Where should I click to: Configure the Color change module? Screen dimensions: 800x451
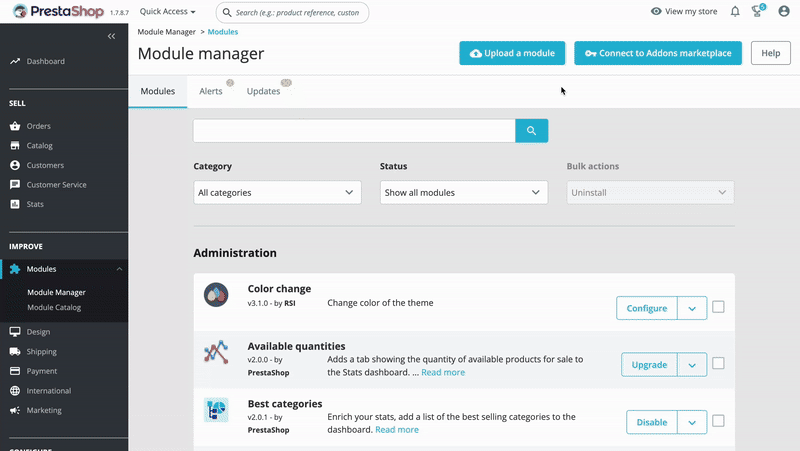647,308
